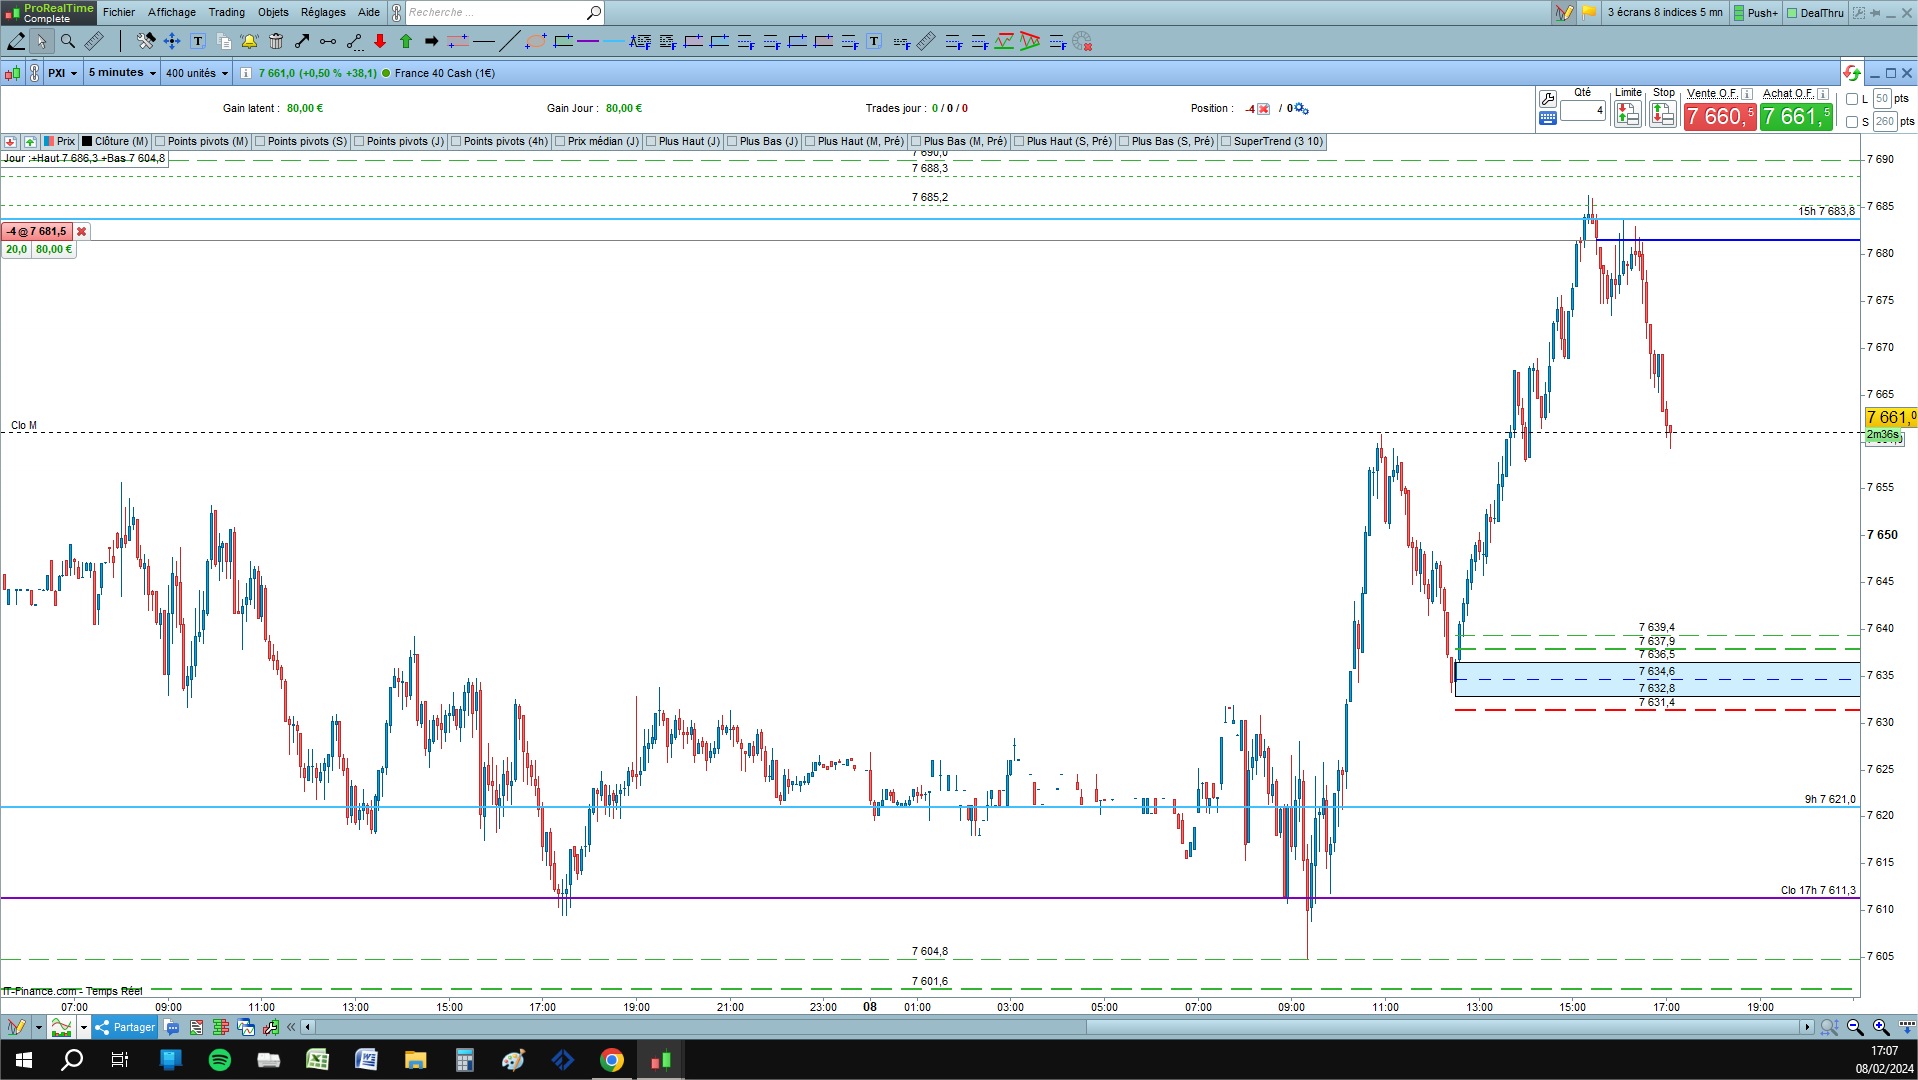Open Spotify from the taskbar
Image resolution: width=1918 pixels, height=1080 pixels.
click(x=220, y=1060)
